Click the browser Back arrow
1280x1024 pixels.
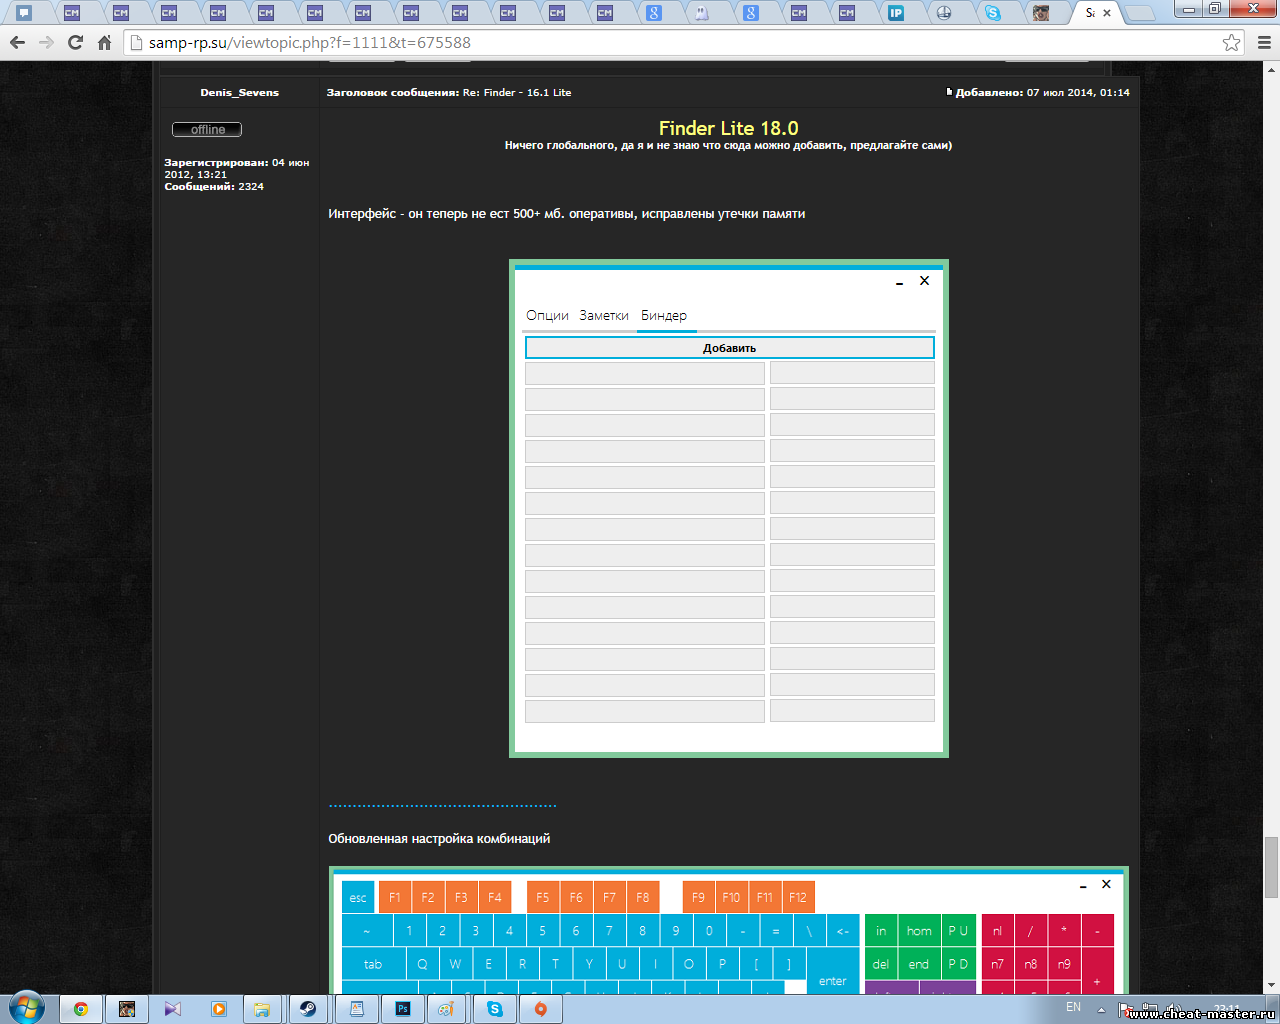click(17, 43)
